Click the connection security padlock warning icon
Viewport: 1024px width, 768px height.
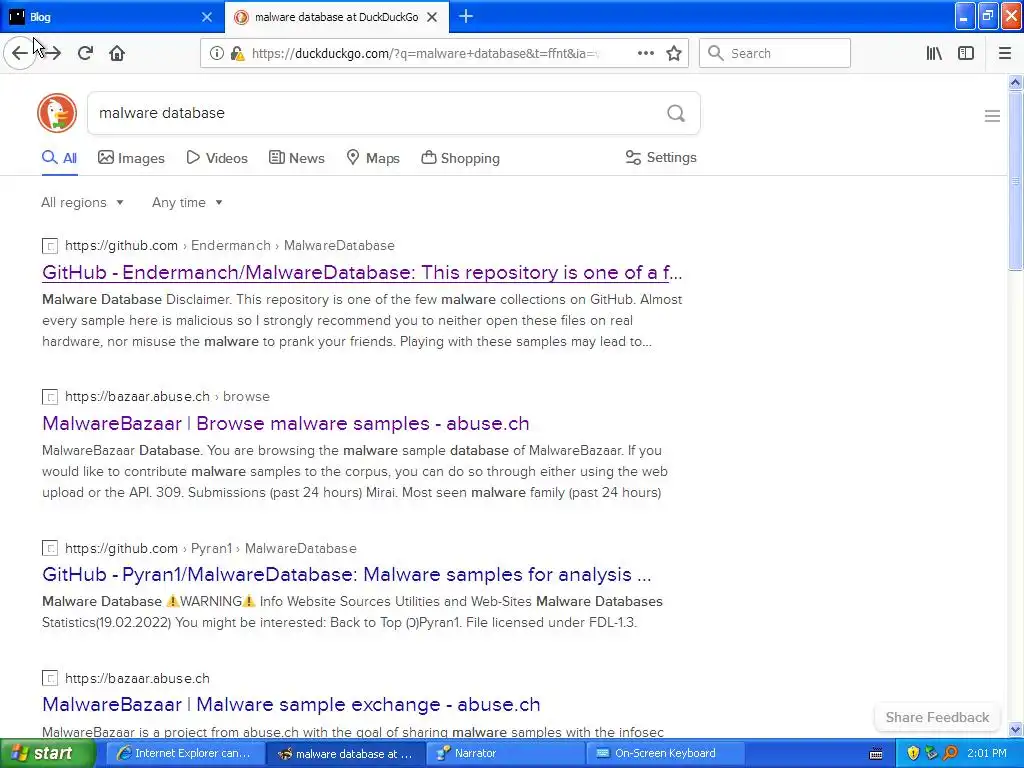237,54
